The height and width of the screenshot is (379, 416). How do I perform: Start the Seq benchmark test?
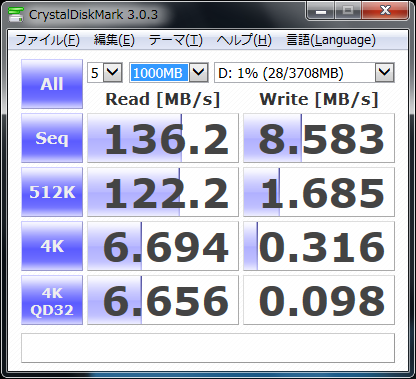pos(52,138)
